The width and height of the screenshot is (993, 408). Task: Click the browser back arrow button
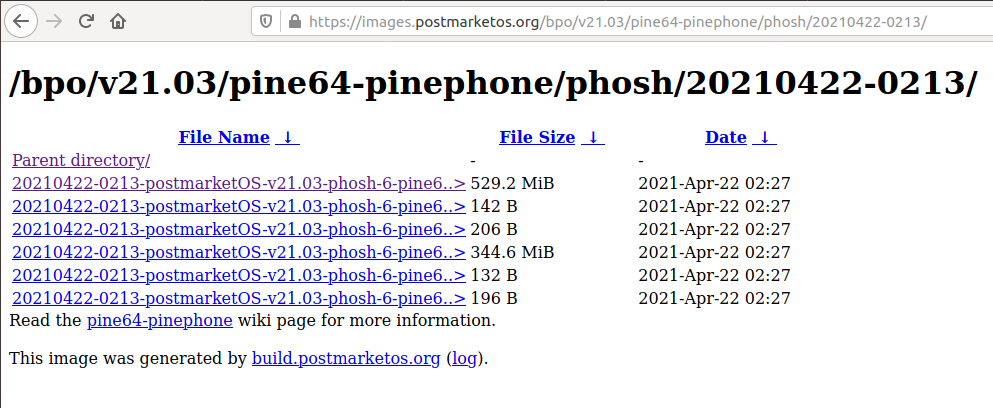click(21, 21)
